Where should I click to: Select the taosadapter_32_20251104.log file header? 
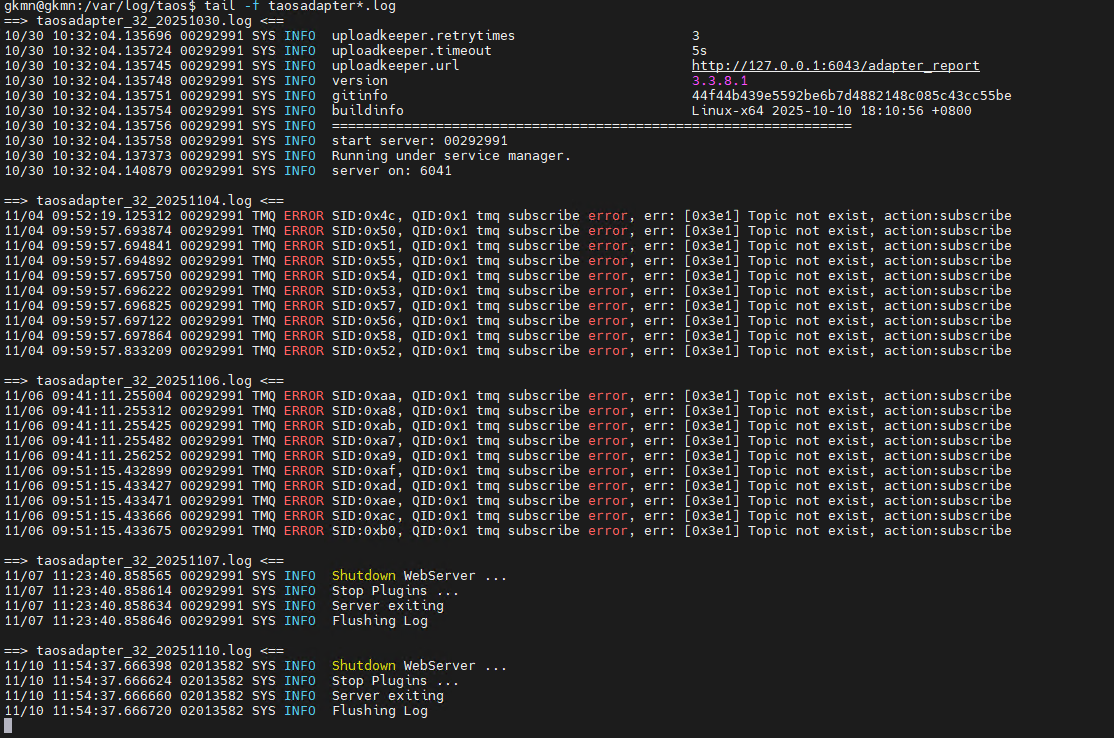pyautogui.click(x=144, y=200)
